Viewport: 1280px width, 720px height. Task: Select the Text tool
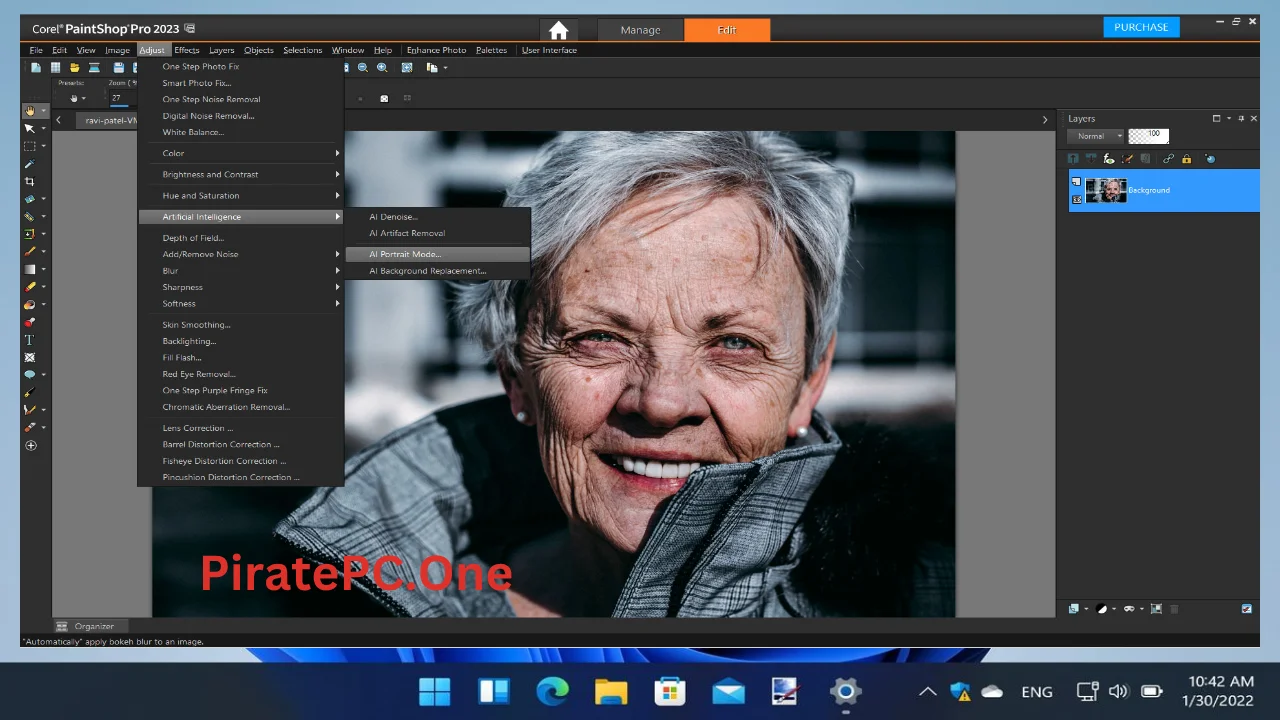30,340
